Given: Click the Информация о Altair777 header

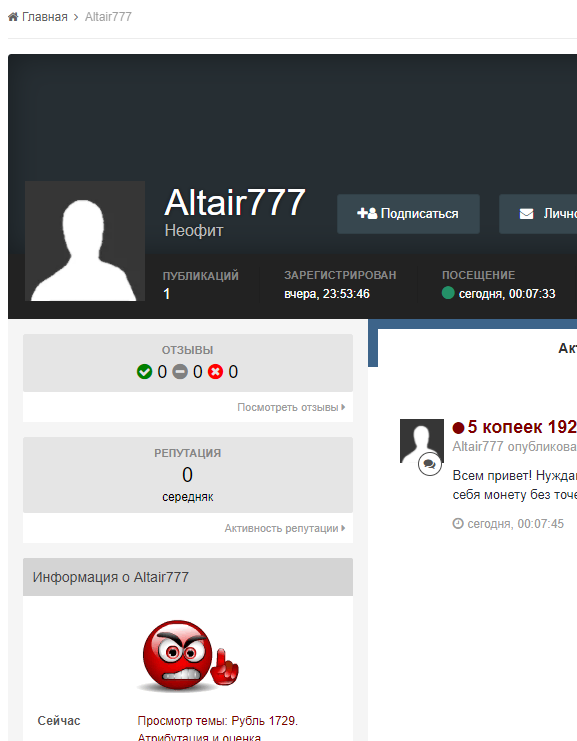Looking at the screenshot, I should tap(188, 577).
